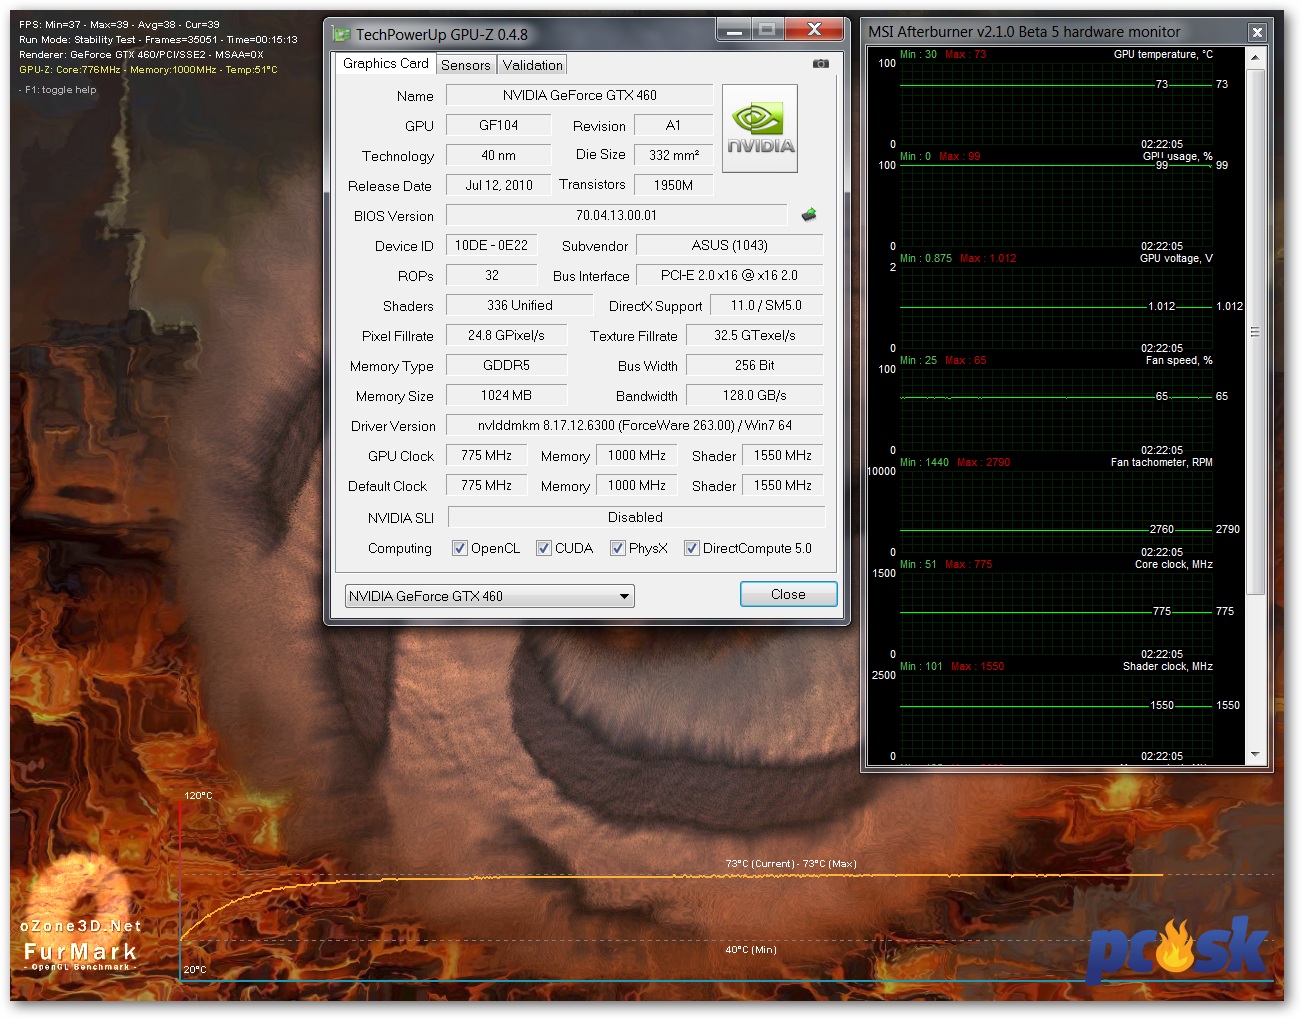
Task: Open the NVIDIA GeForce GTX 460 dropdown
Action: pos(490,596)
